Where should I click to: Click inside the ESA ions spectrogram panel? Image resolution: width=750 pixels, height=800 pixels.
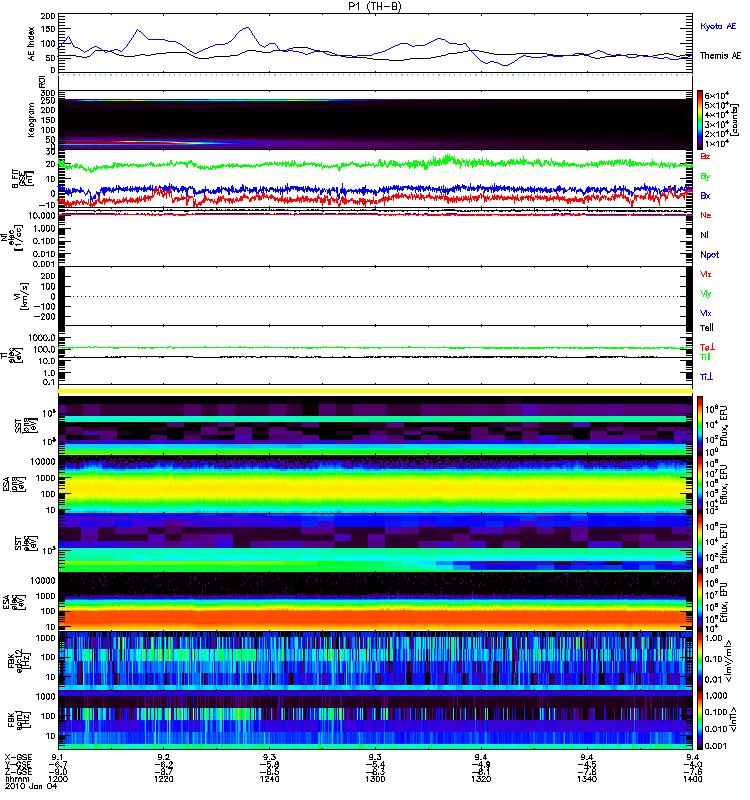click(375, 485)
